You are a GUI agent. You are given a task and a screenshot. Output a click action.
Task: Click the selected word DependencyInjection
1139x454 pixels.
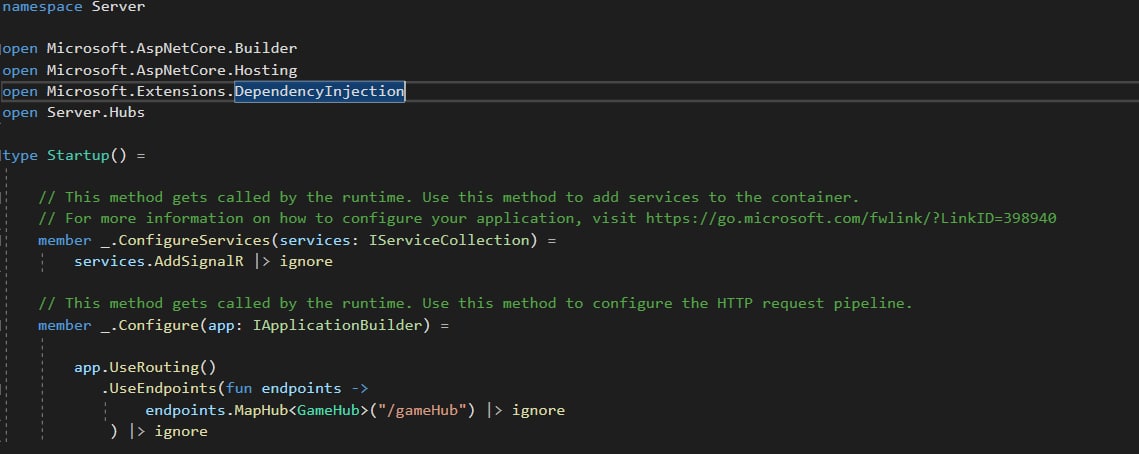[320, 92]
